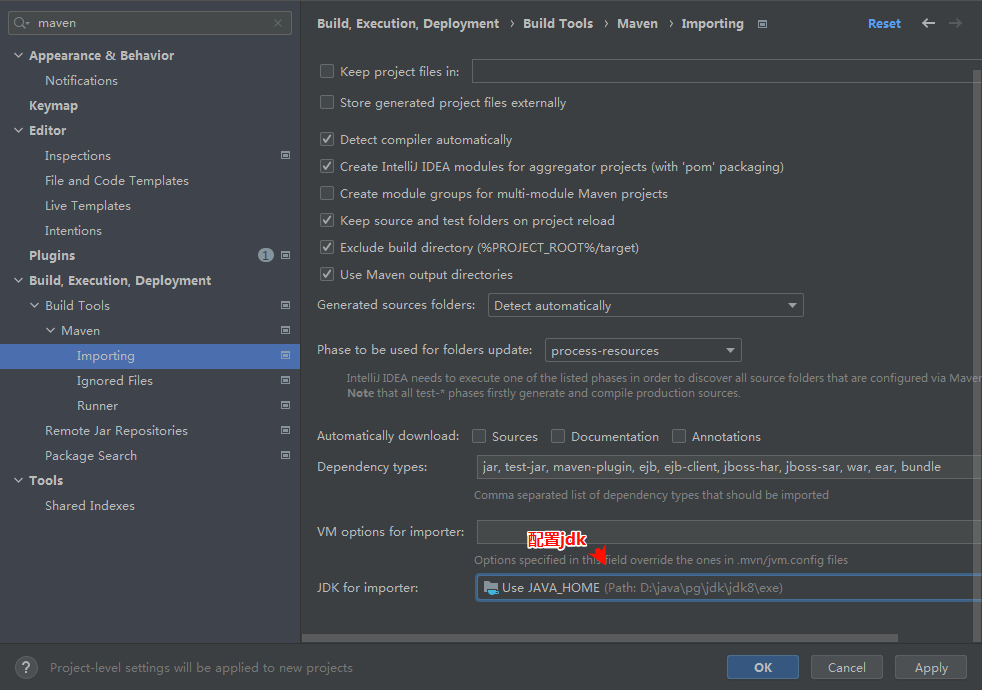Click project-level icon beside Ignored Files
Screen dimensions: 982x690
(286, 381)
